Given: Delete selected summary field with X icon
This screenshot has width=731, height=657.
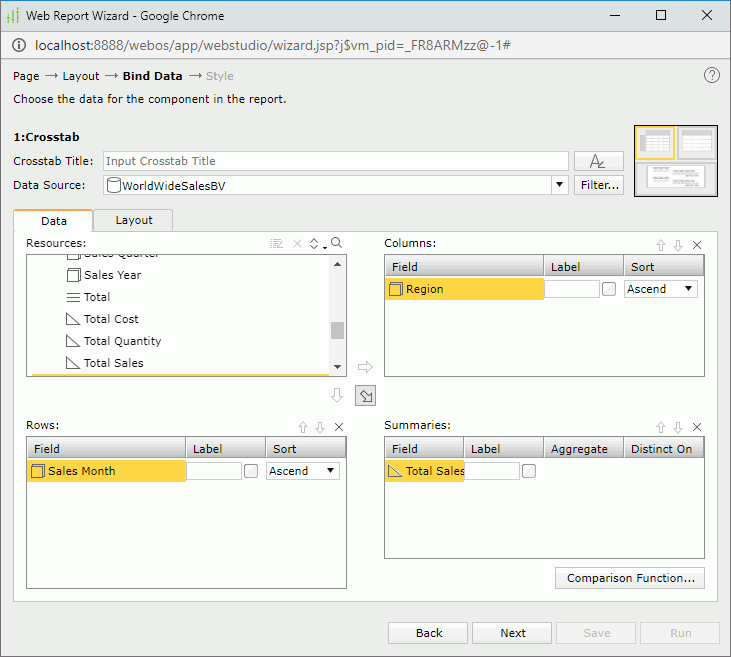Looking at the screenshot, I should click(697, 427).
